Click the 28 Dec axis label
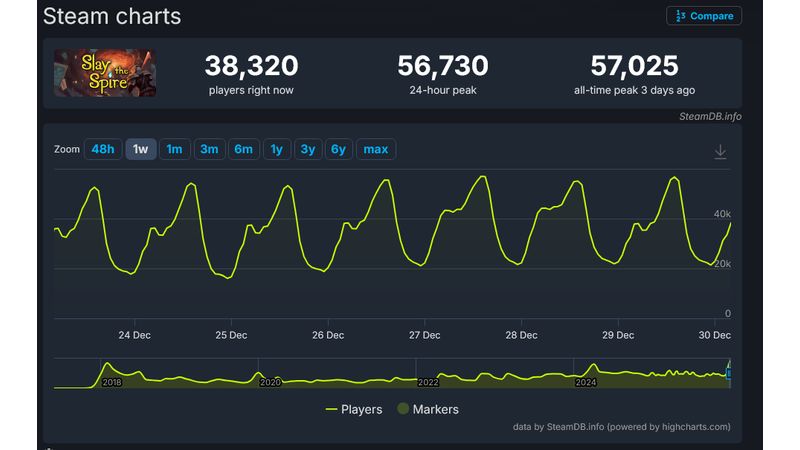Screen dimensions: 800x450 coord(521,335)
